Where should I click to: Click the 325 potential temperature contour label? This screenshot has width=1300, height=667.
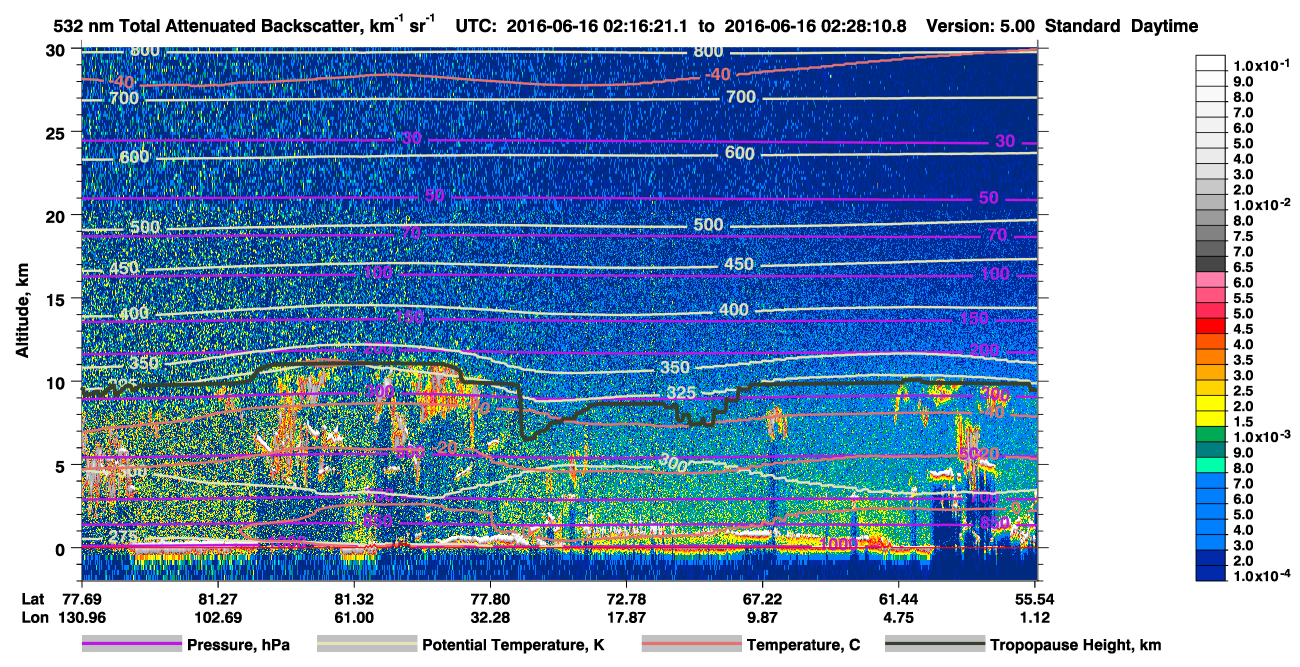coord(682,392)
